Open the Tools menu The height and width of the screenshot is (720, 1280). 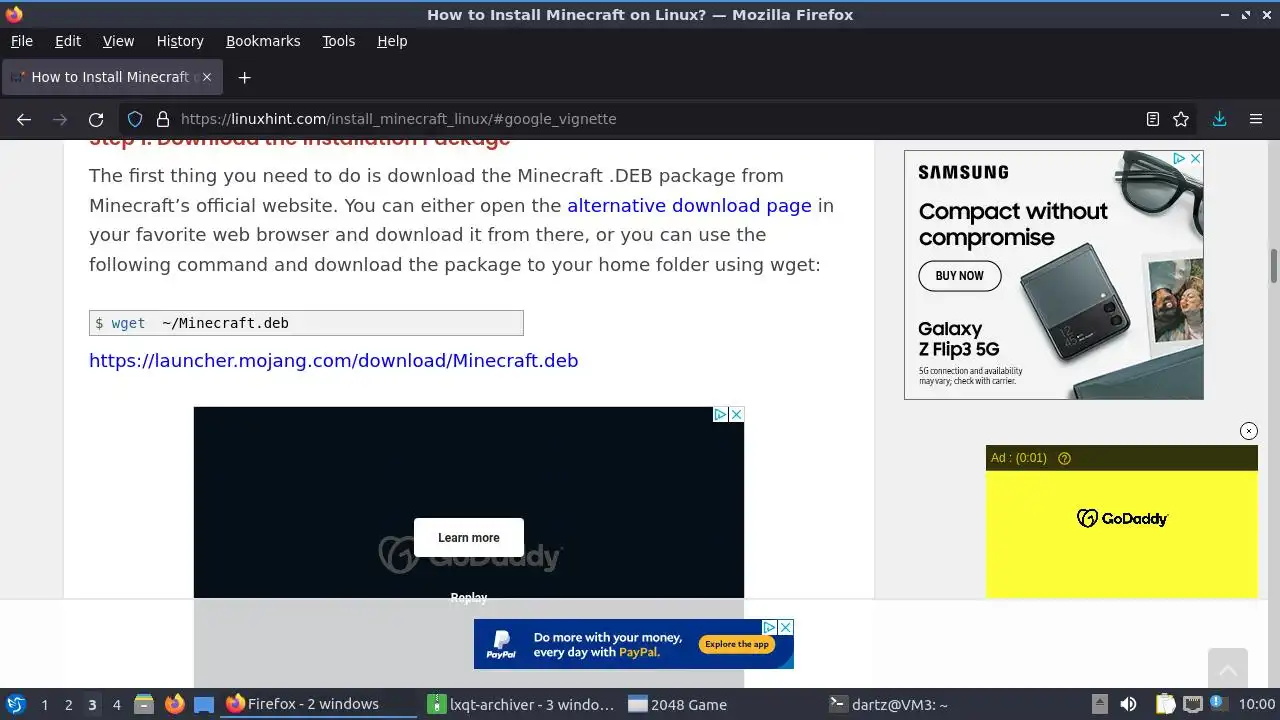coord(338,41)
